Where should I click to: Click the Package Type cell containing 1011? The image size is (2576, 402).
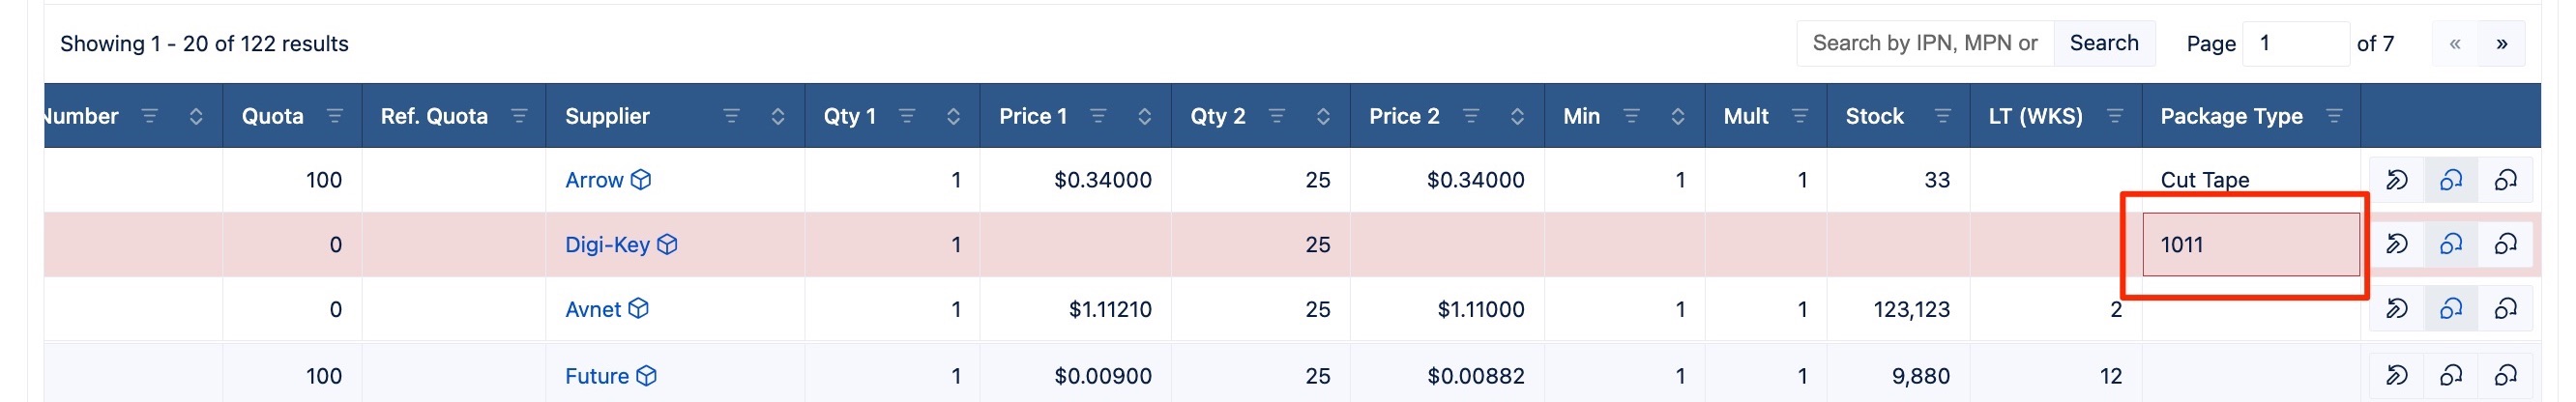point(2250,244)
